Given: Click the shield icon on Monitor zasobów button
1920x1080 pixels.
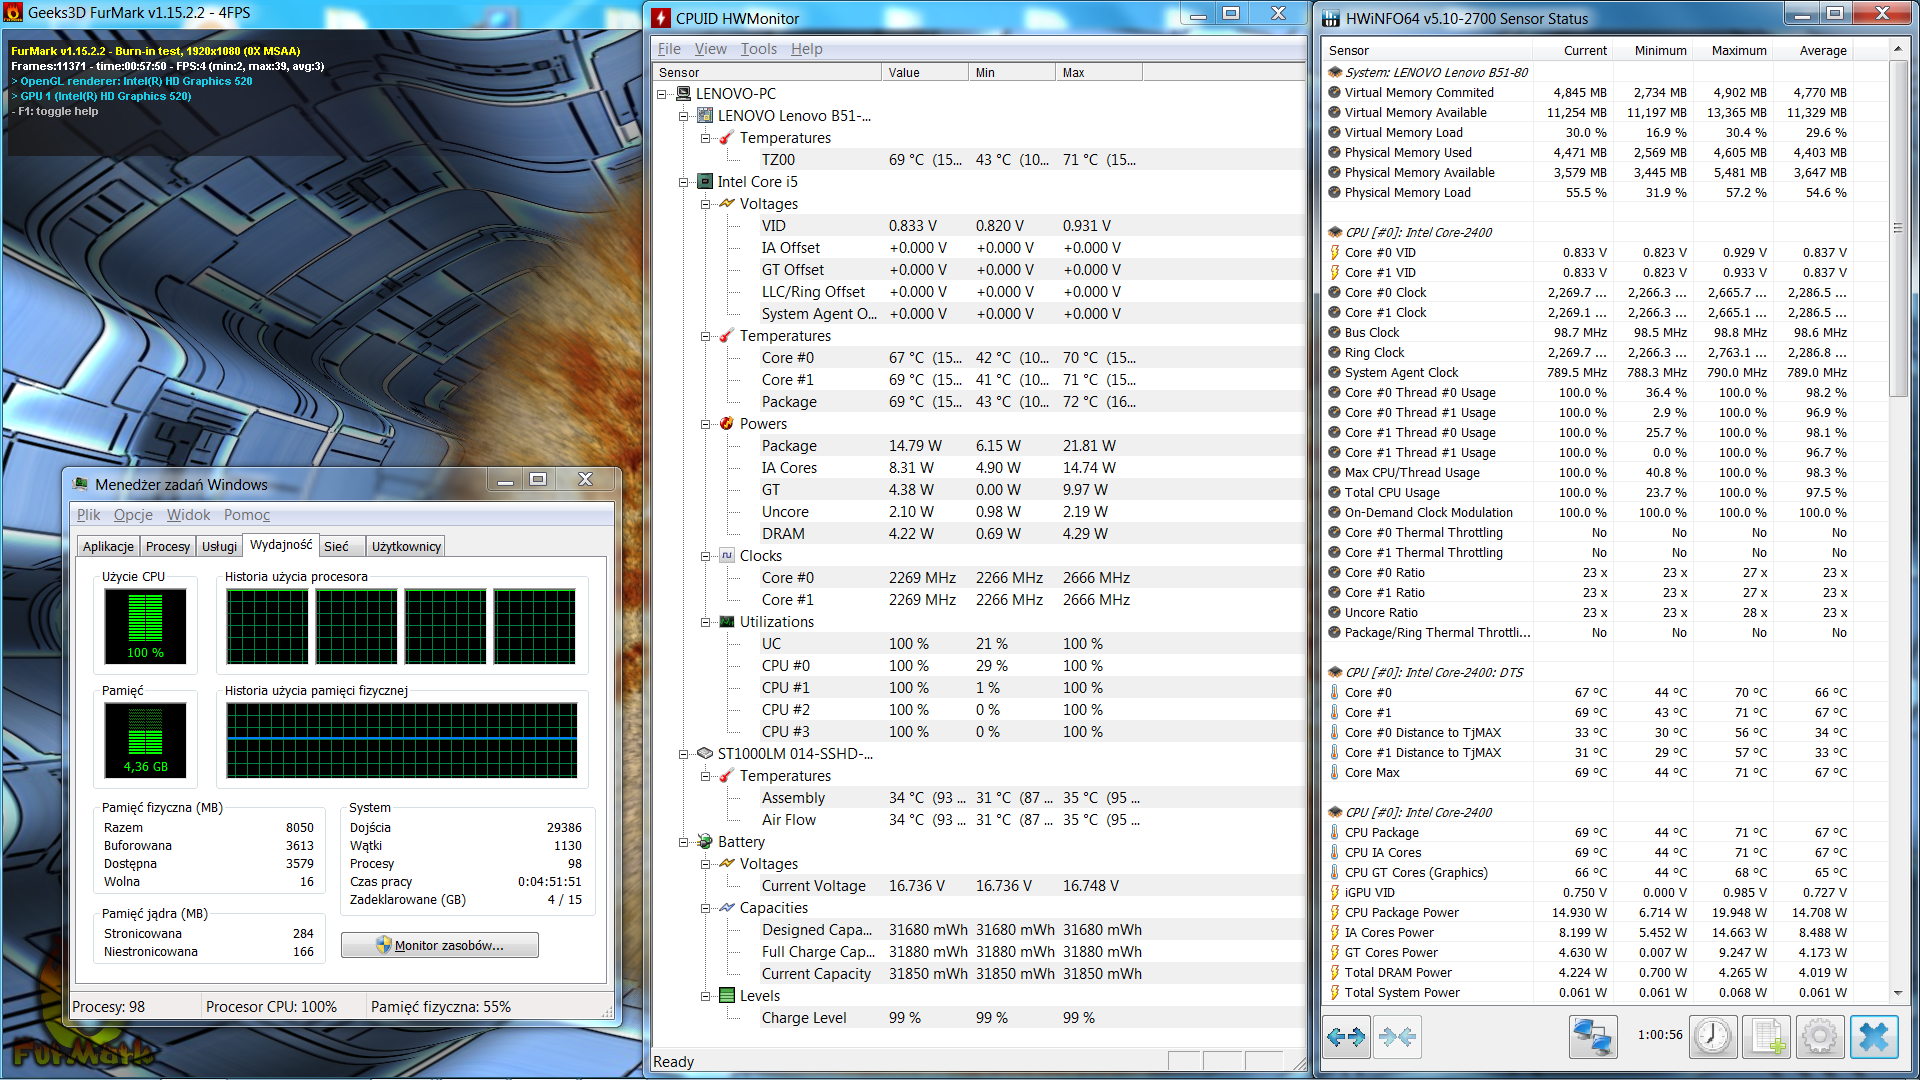Looking at the screenshot, I should [384, 945].
